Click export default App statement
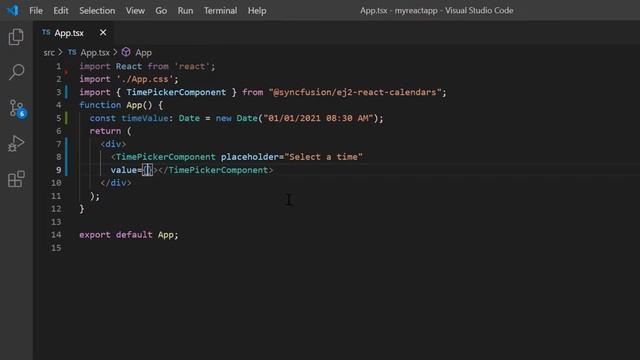 tap(129, 235)
